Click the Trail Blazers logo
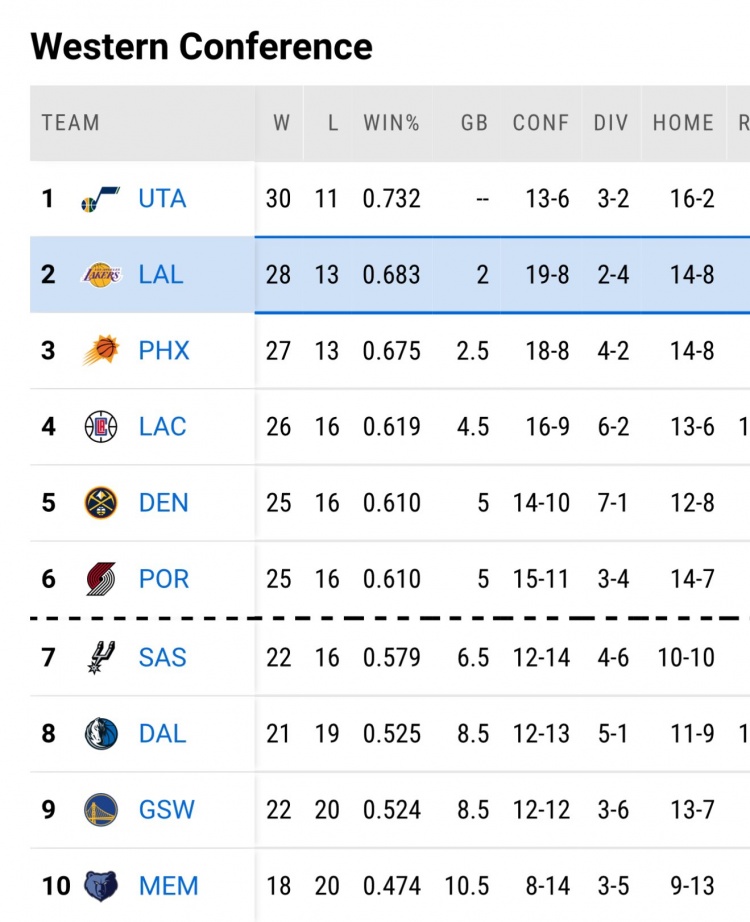Viewport: 750px width, 922px height. pyautogui.click(x=100, y=579)
